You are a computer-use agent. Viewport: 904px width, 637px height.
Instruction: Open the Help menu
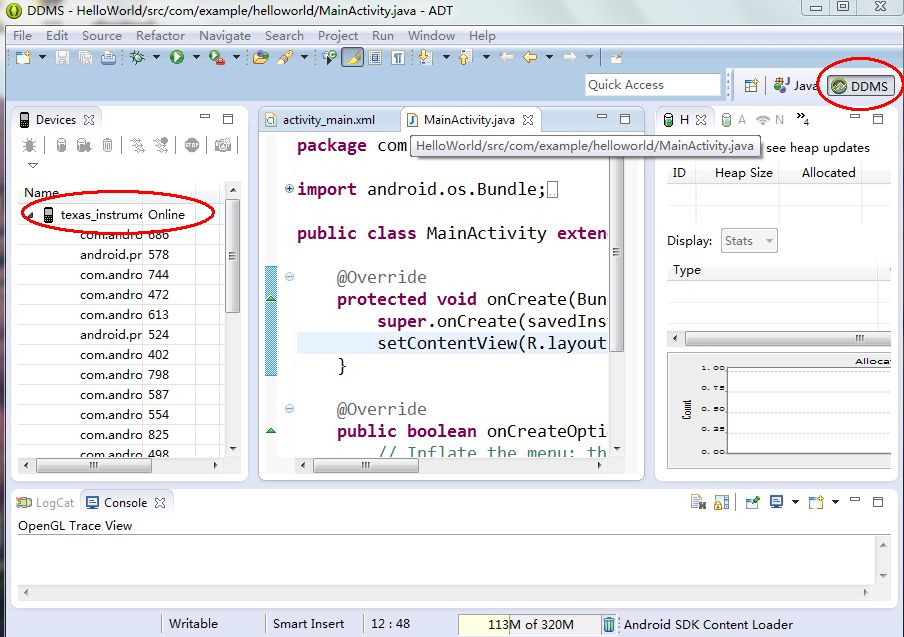coord(482,36)
